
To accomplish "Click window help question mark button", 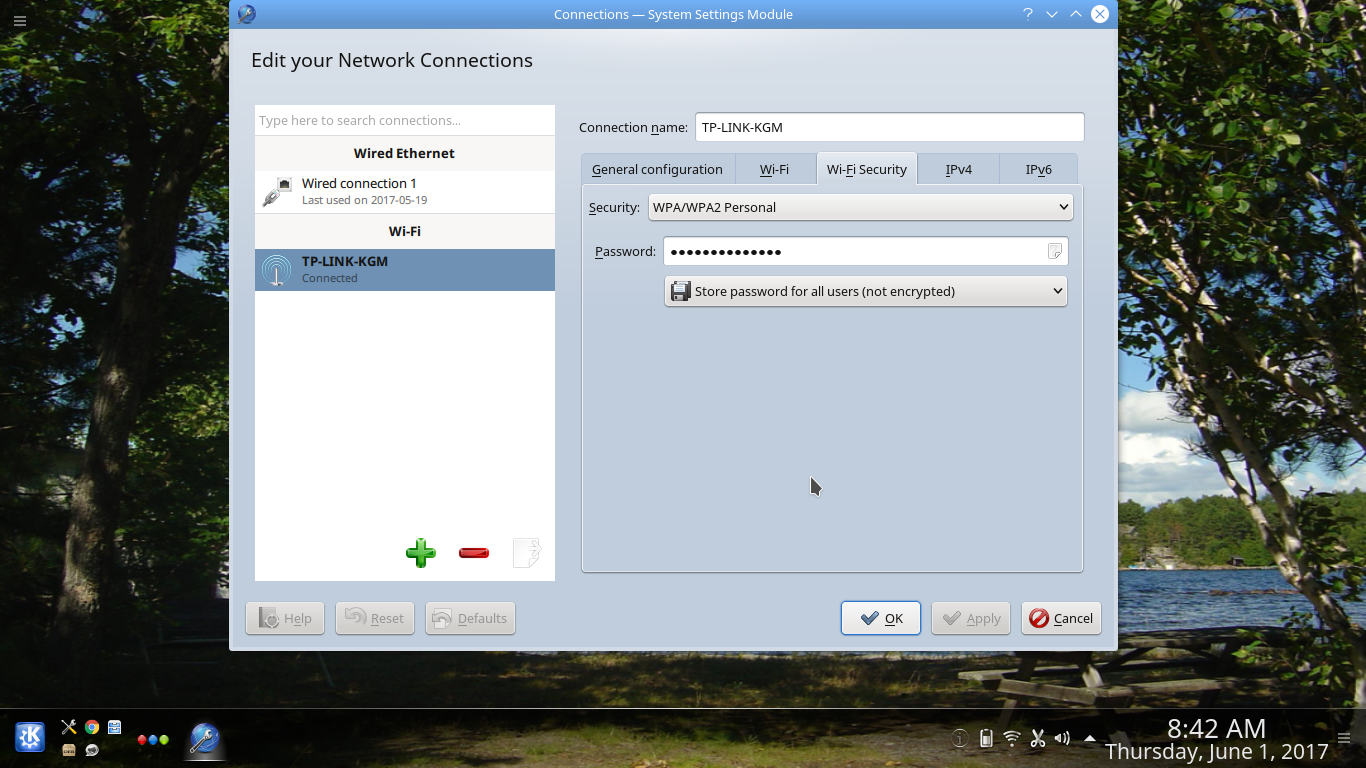I will pyautogui.click(x=1028, y=14).
